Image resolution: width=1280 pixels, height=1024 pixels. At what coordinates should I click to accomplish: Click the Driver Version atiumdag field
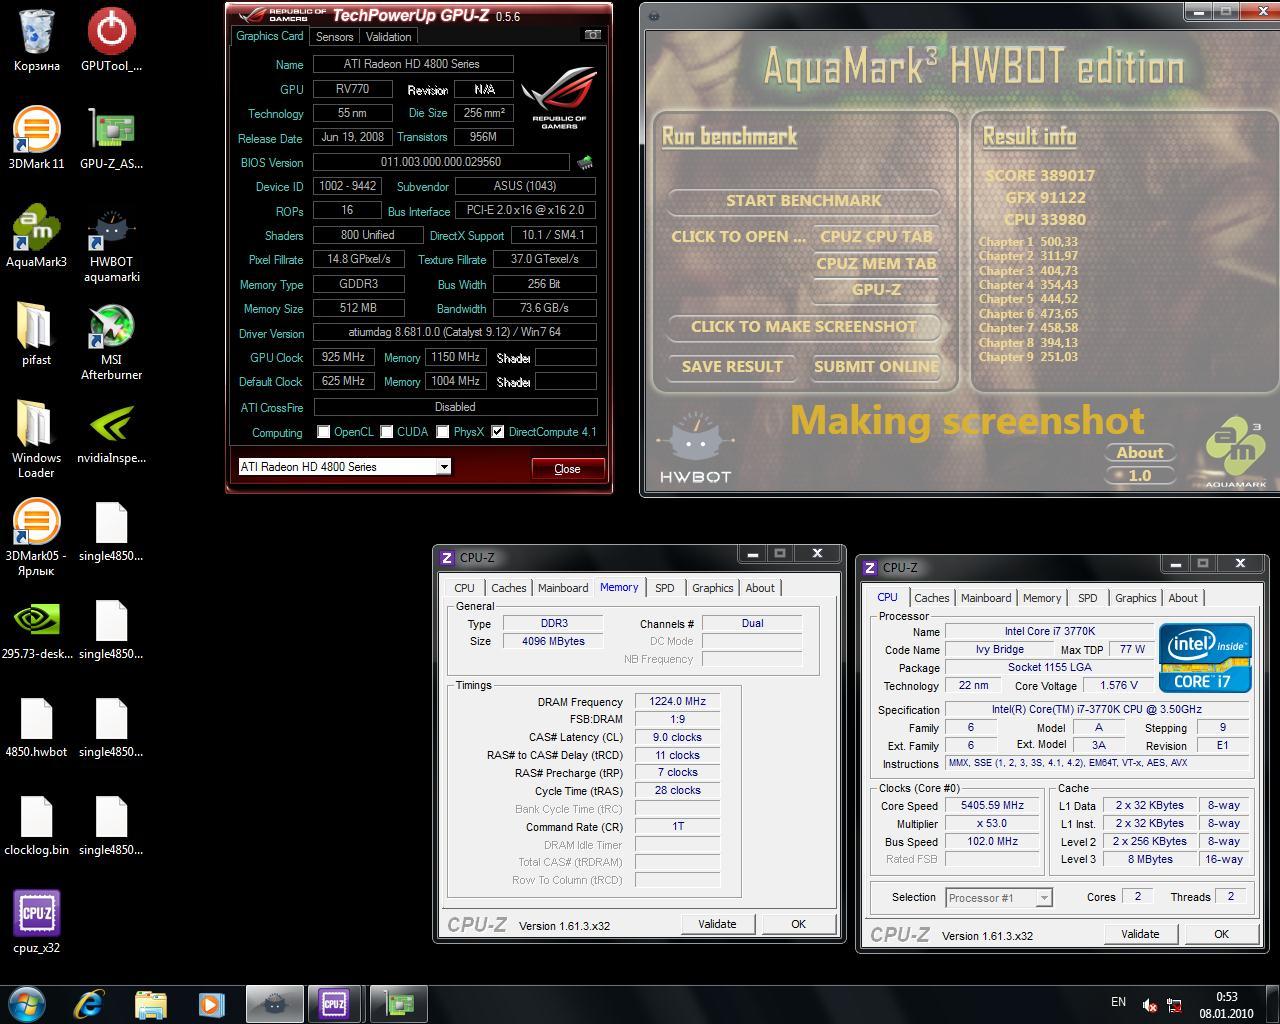[x=455, y=333]
